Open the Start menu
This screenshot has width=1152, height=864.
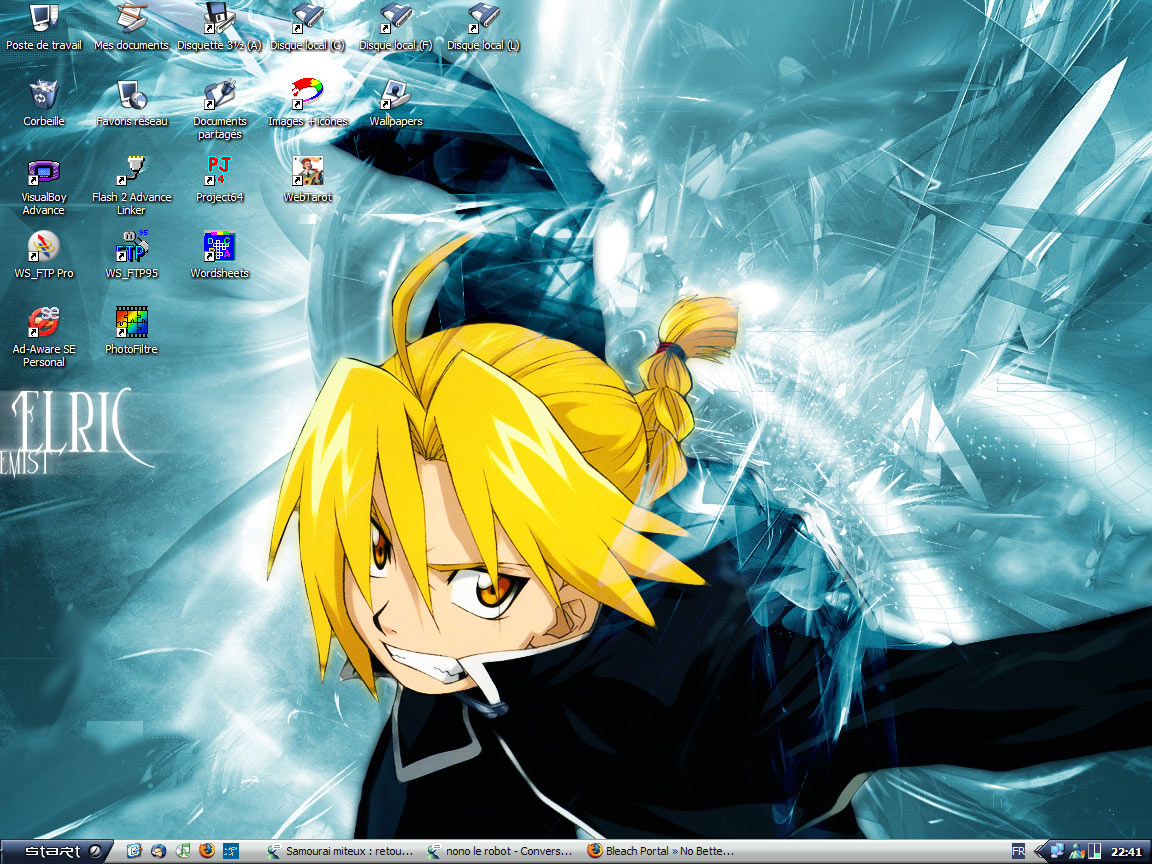(x=57, y=852)
